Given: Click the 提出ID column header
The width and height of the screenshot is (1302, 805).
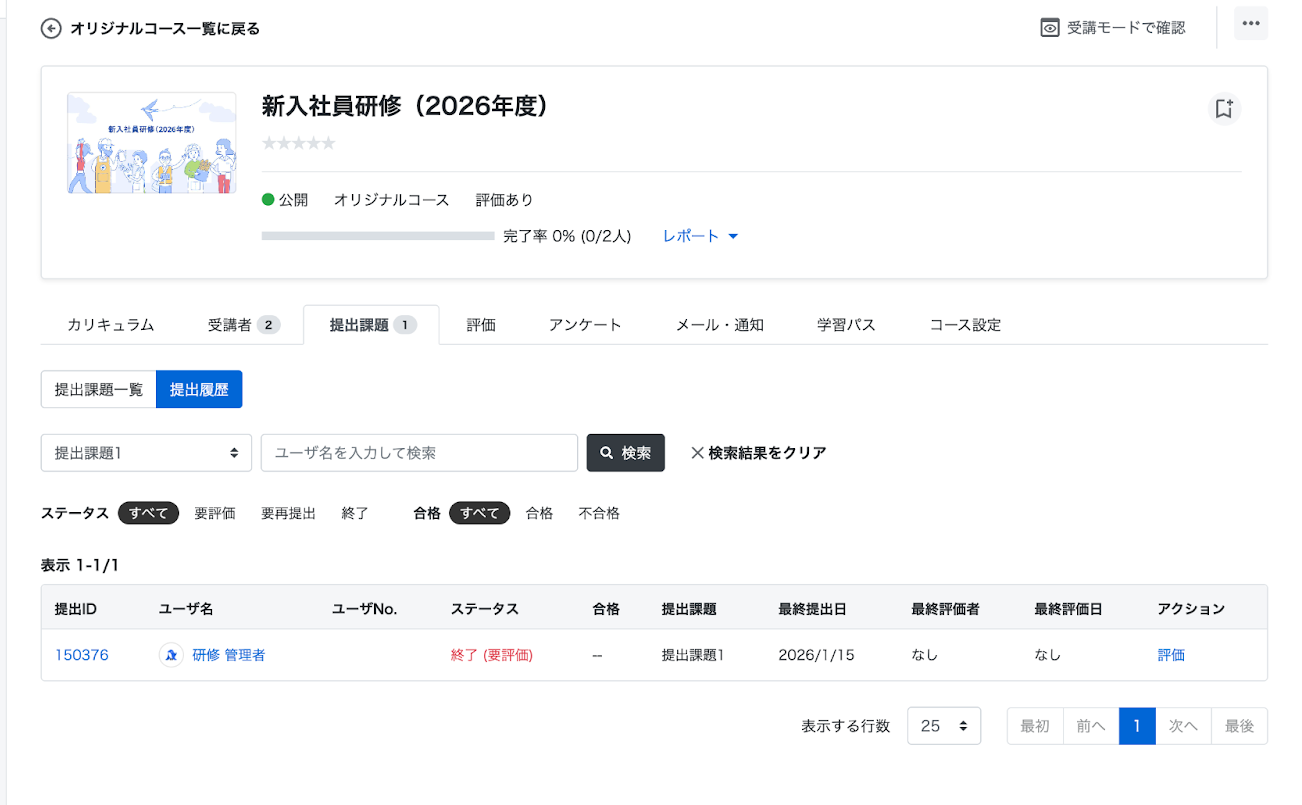Looking at the screenshot, I should tap(75, 608).
